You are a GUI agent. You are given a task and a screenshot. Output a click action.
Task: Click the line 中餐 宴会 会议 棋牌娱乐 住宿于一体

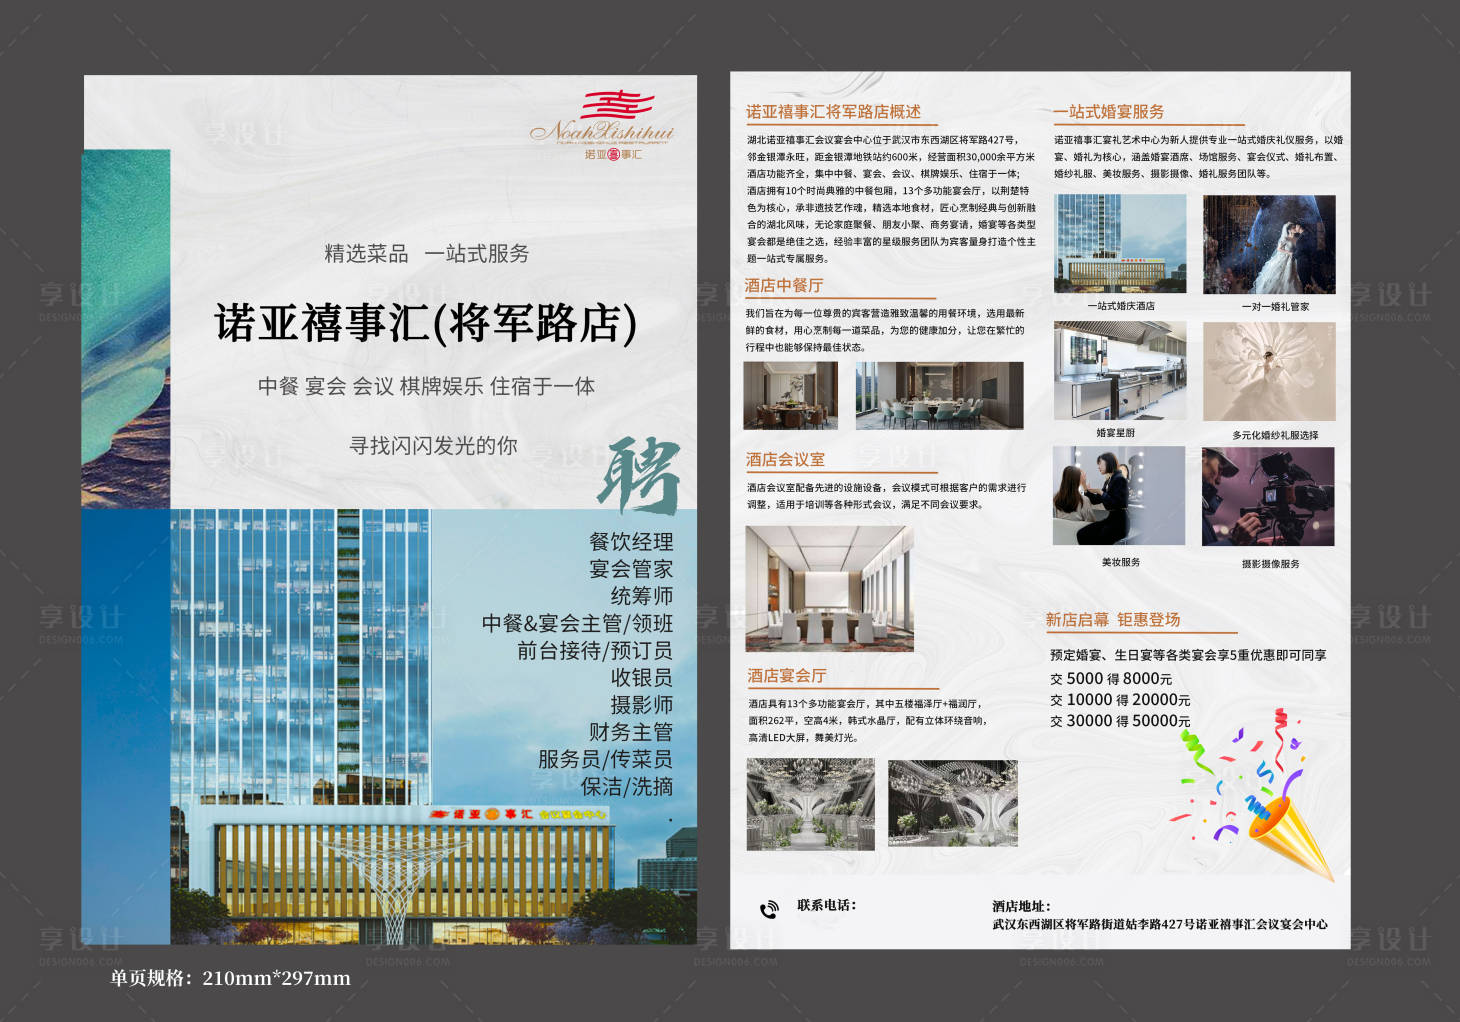point(426,386)
